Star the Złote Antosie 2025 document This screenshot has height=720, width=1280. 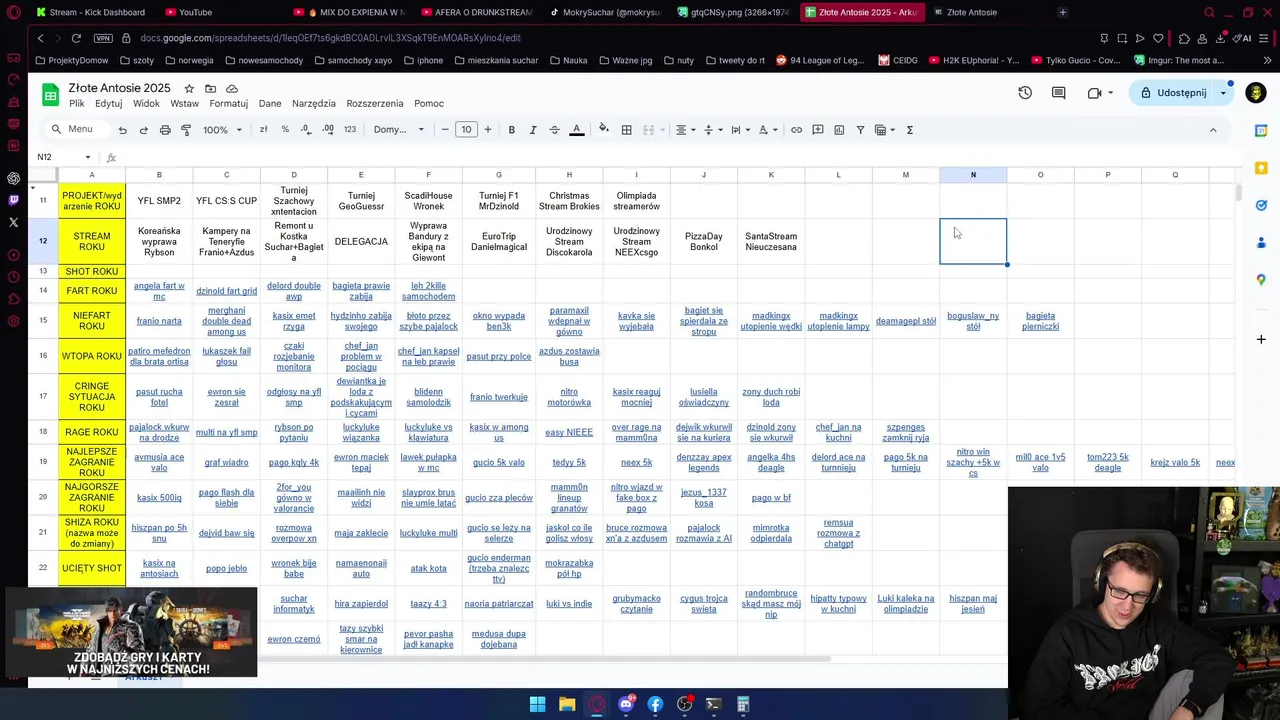189,88
